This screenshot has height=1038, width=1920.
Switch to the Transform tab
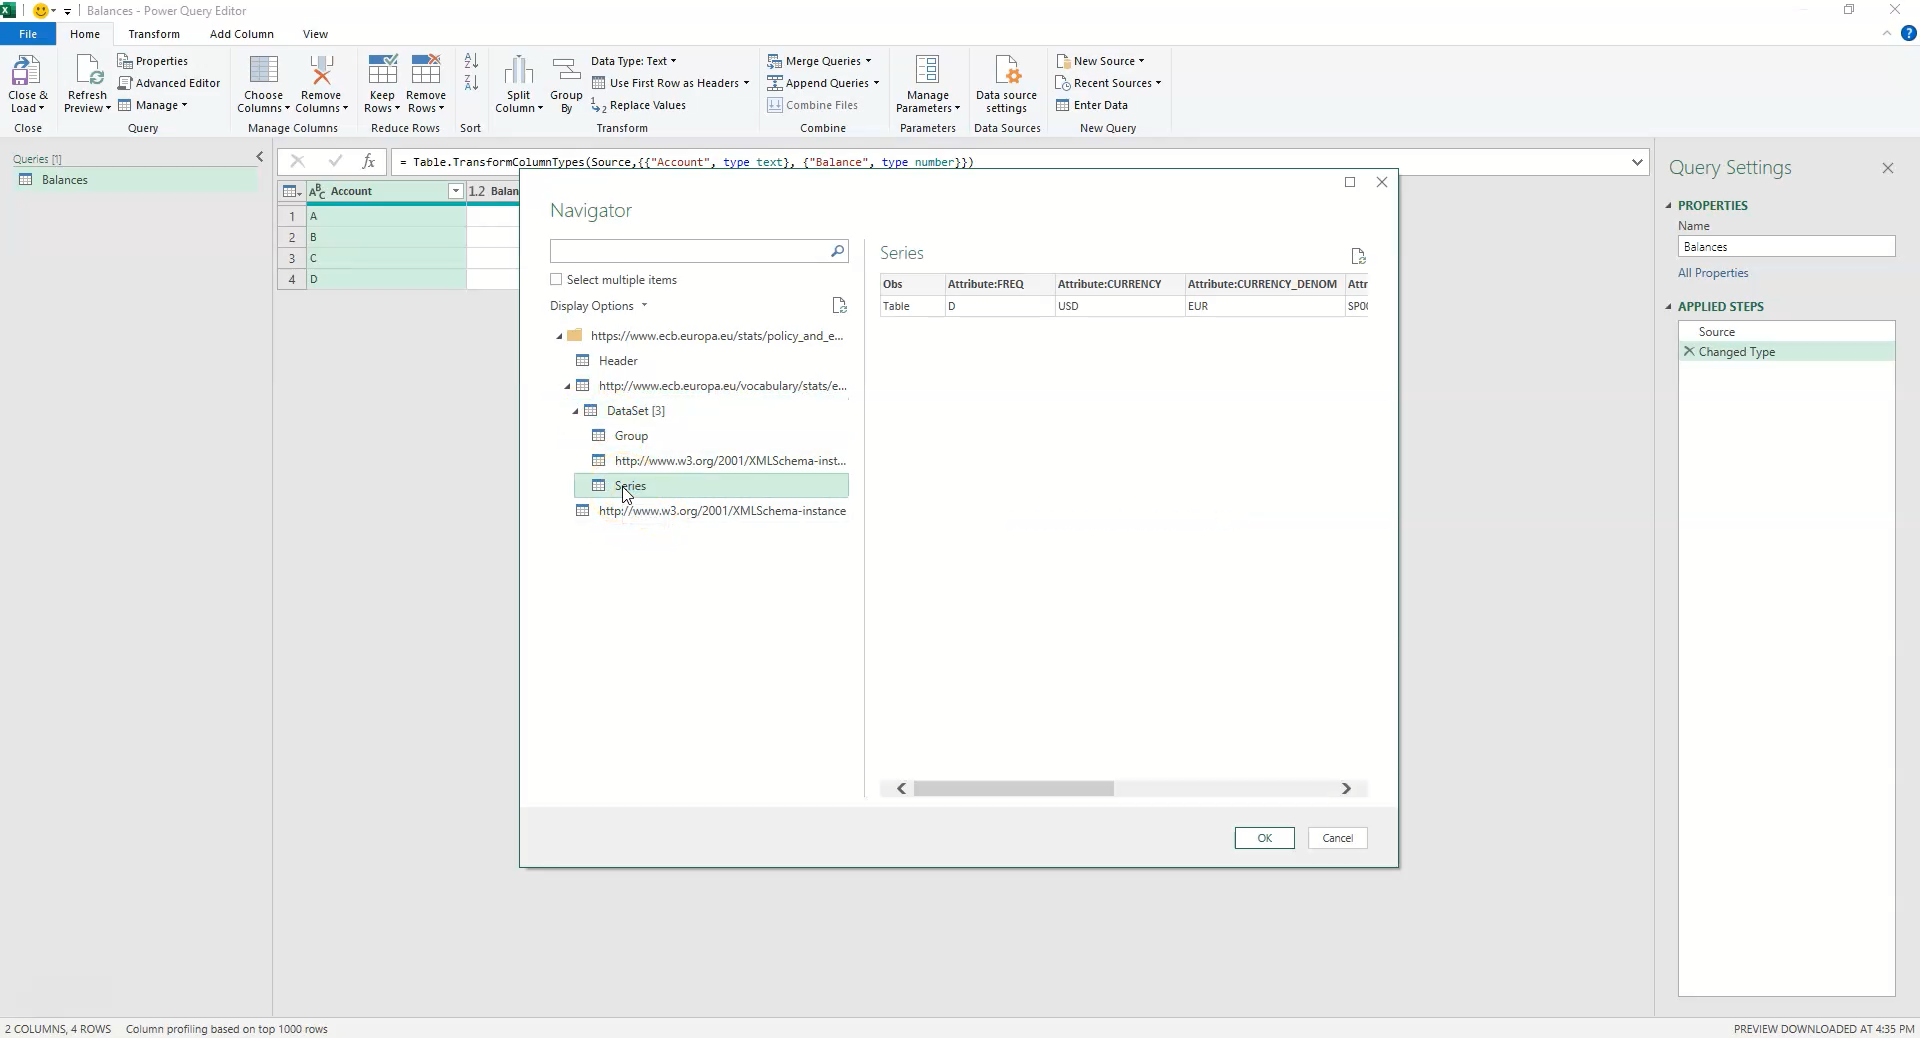click(x=153, y=33)
